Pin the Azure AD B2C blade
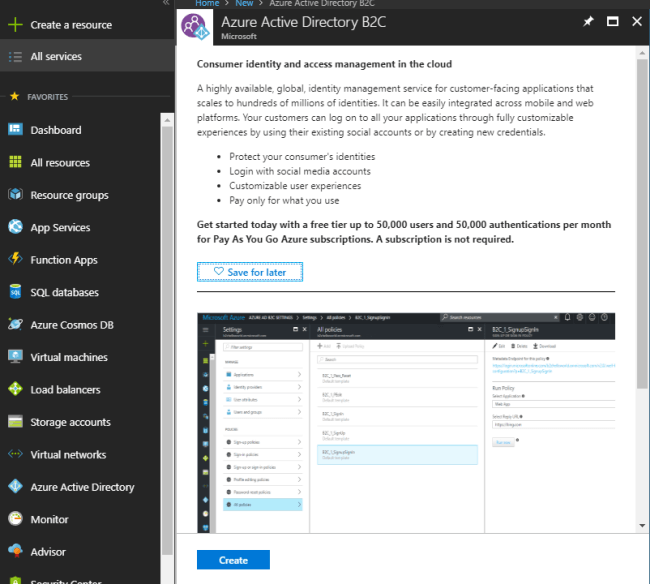This screenshot has width=650, height=584. point(588,21)
